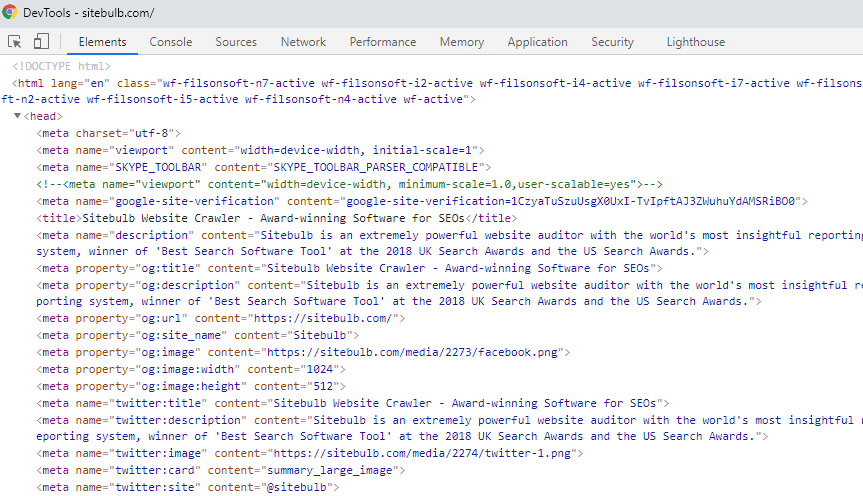
Task: Switch to the Elements tab
Action: (102, 42)
